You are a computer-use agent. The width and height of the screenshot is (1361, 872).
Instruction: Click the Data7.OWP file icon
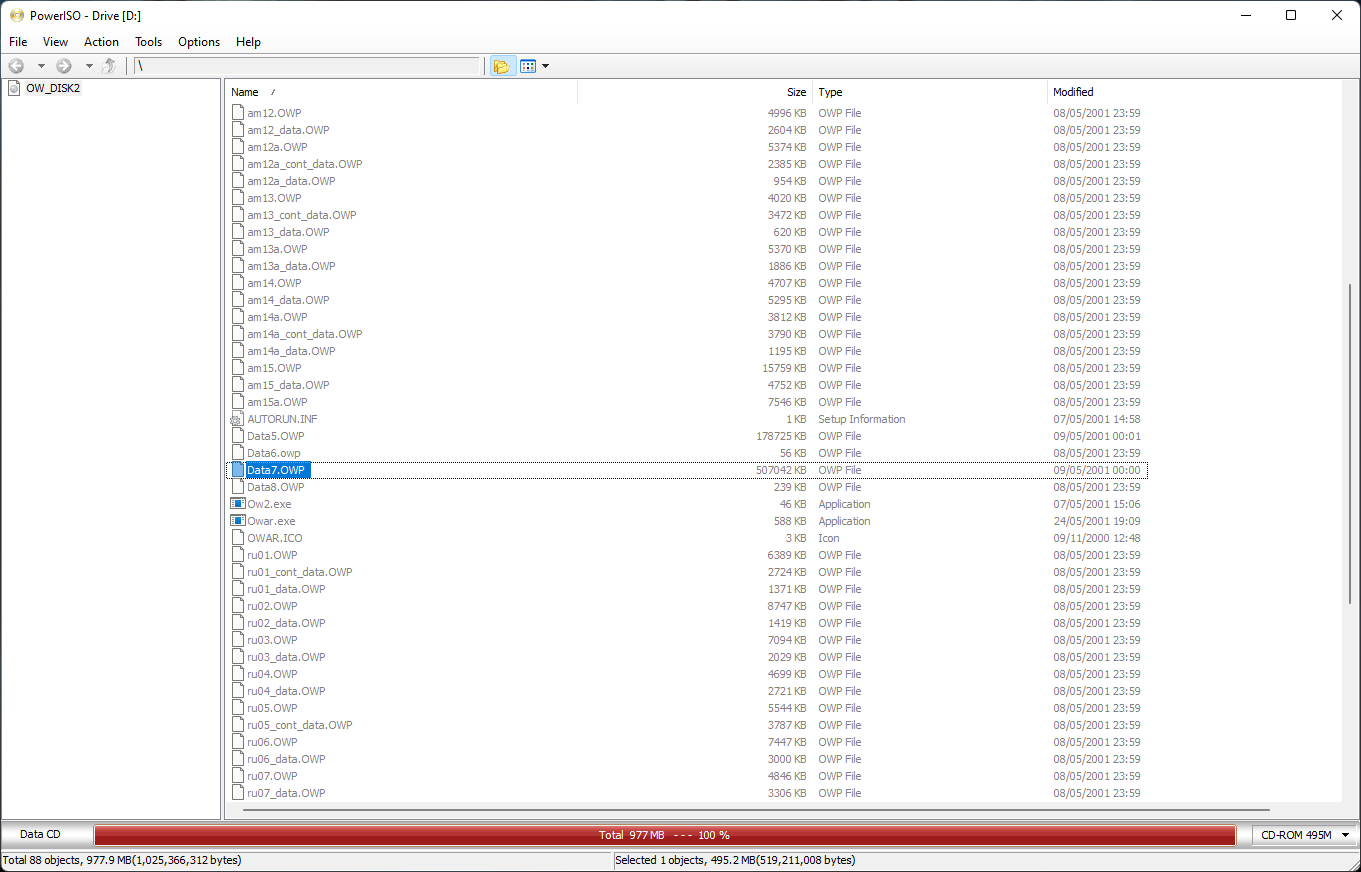coord(237,470)
